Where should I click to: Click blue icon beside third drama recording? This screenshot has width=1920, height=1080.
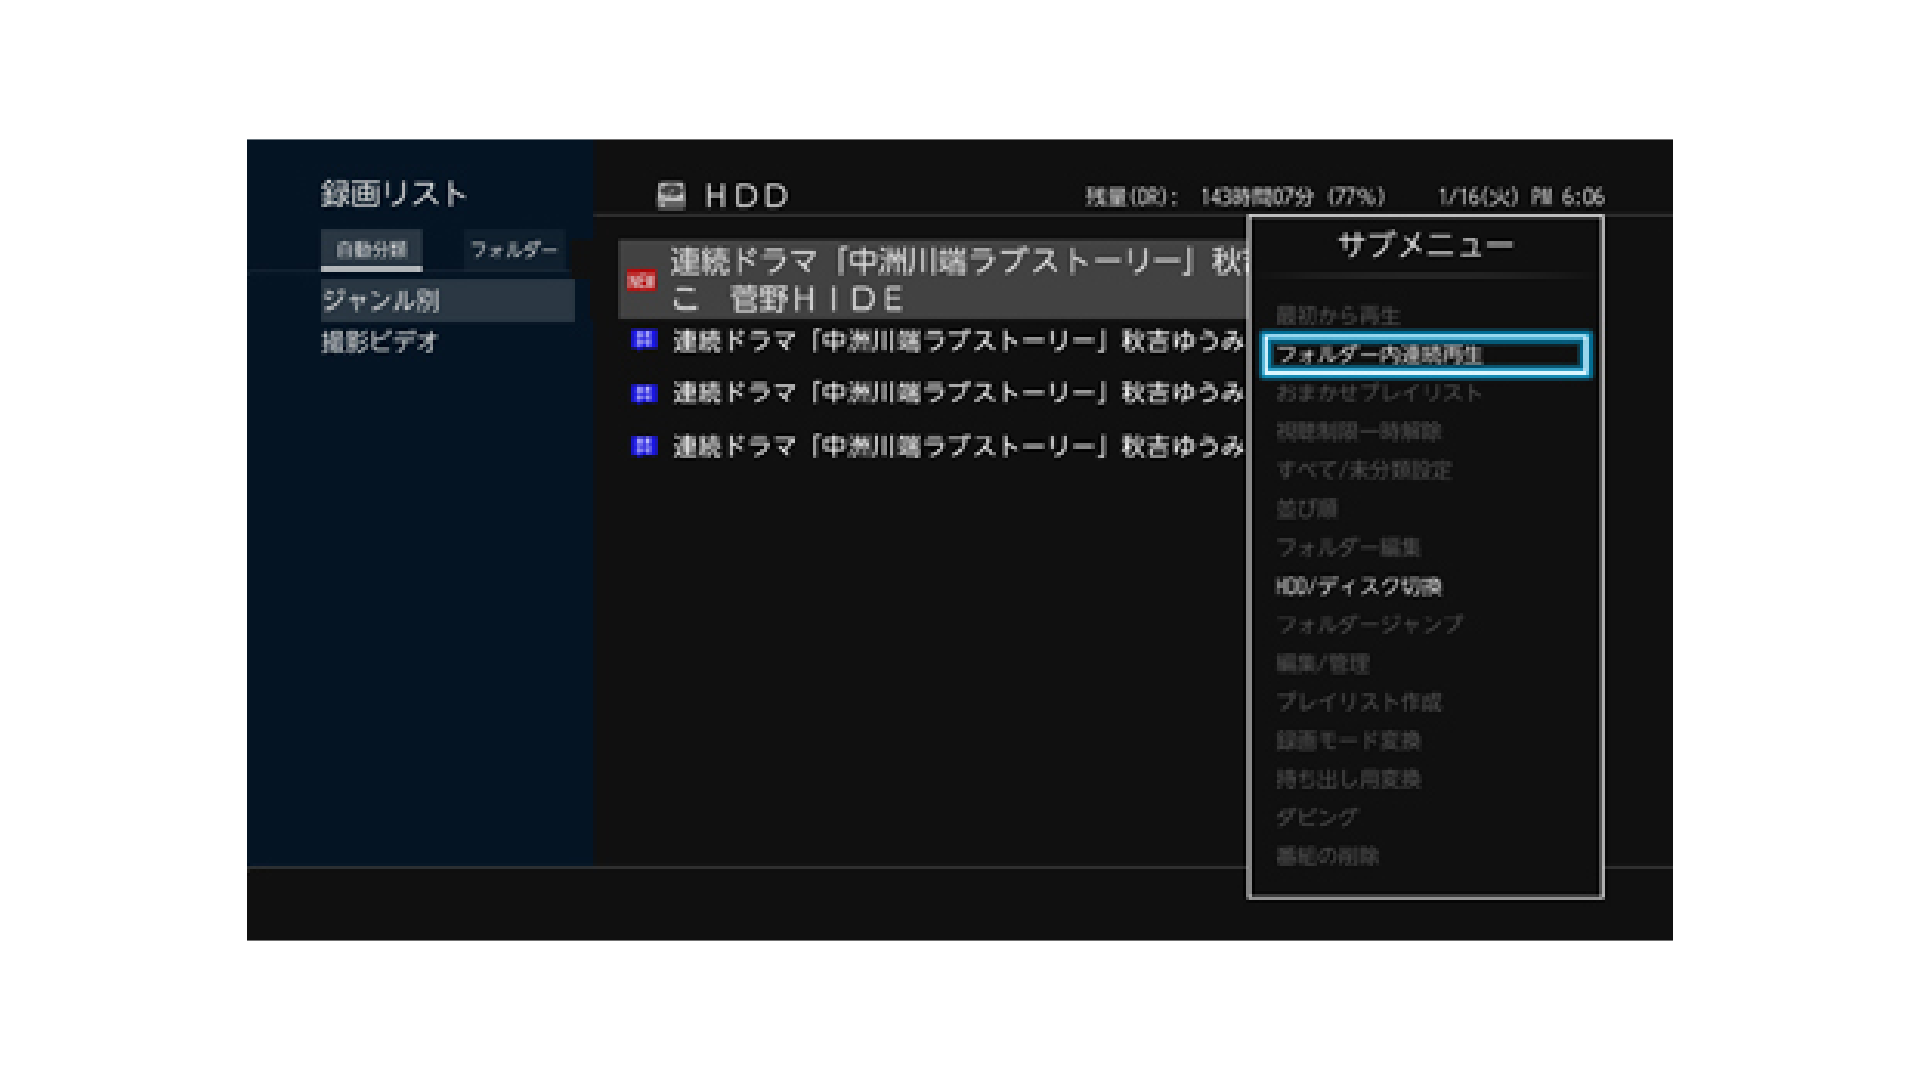click(x=644, y=393)
